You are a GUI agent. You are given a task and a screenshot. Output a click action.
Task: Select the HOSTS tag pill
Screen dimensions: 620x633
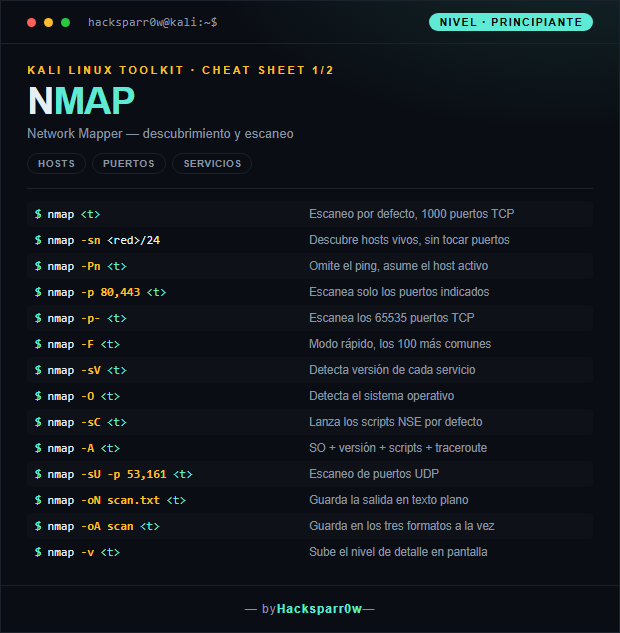click(57, 163)
